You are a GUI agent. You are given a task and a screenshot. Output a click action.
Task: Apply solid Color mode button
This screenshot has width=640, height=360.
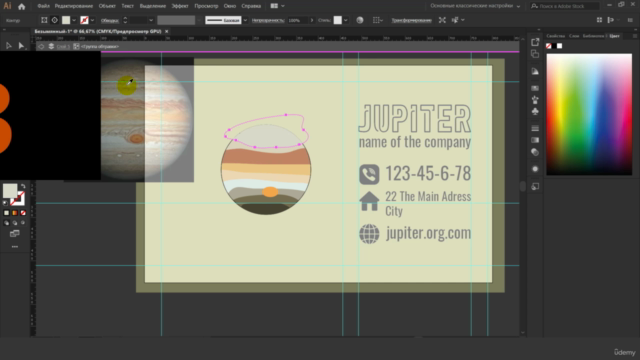(6, 213)
